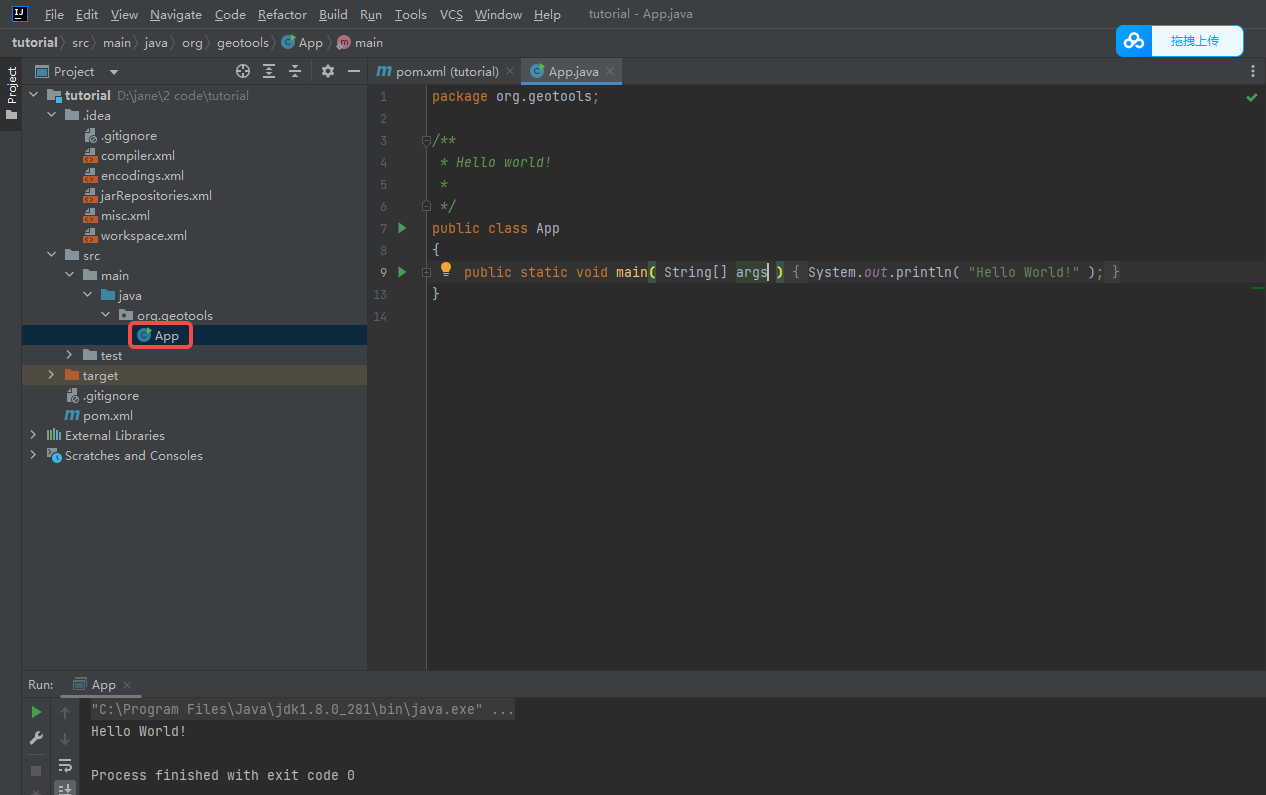The height and width of the screenshot is (795, 1266).
Task: Open the Edit menu
Action: [87, 15]
